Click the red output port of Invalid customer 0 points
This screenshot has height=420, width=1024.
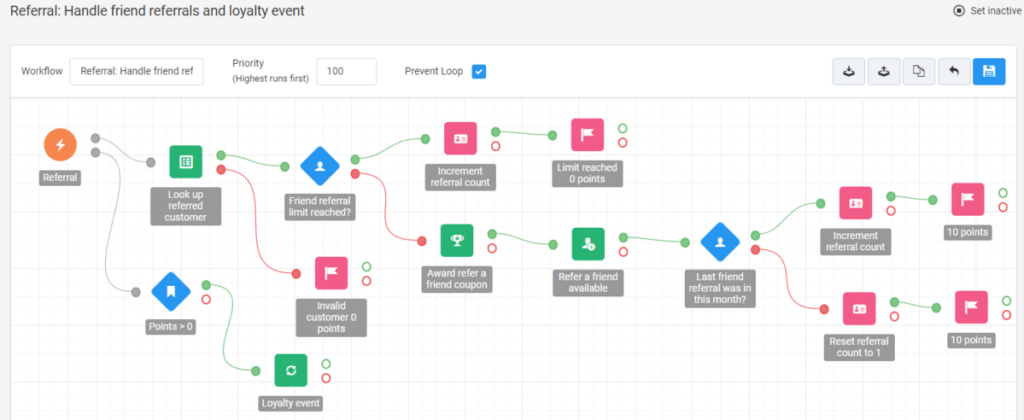(x=366, y=281)
